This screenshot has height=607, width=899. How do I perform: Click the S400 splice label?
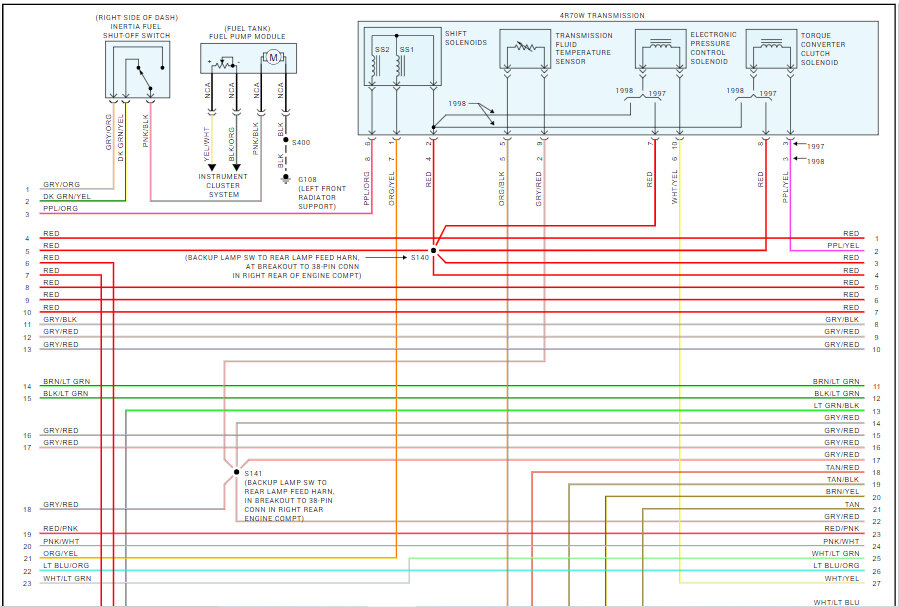[x=301, y=142]
